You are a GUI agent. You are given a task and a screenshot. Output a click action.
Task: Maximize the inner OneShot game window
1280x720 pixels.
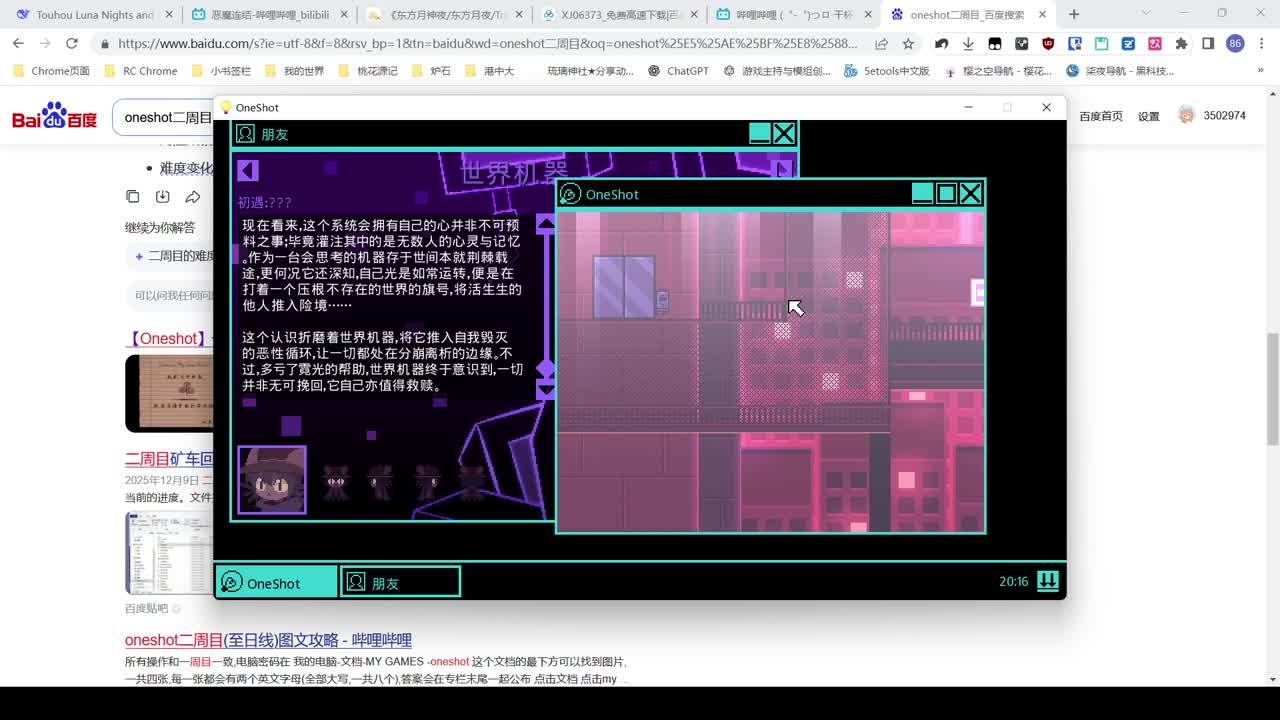946,194
